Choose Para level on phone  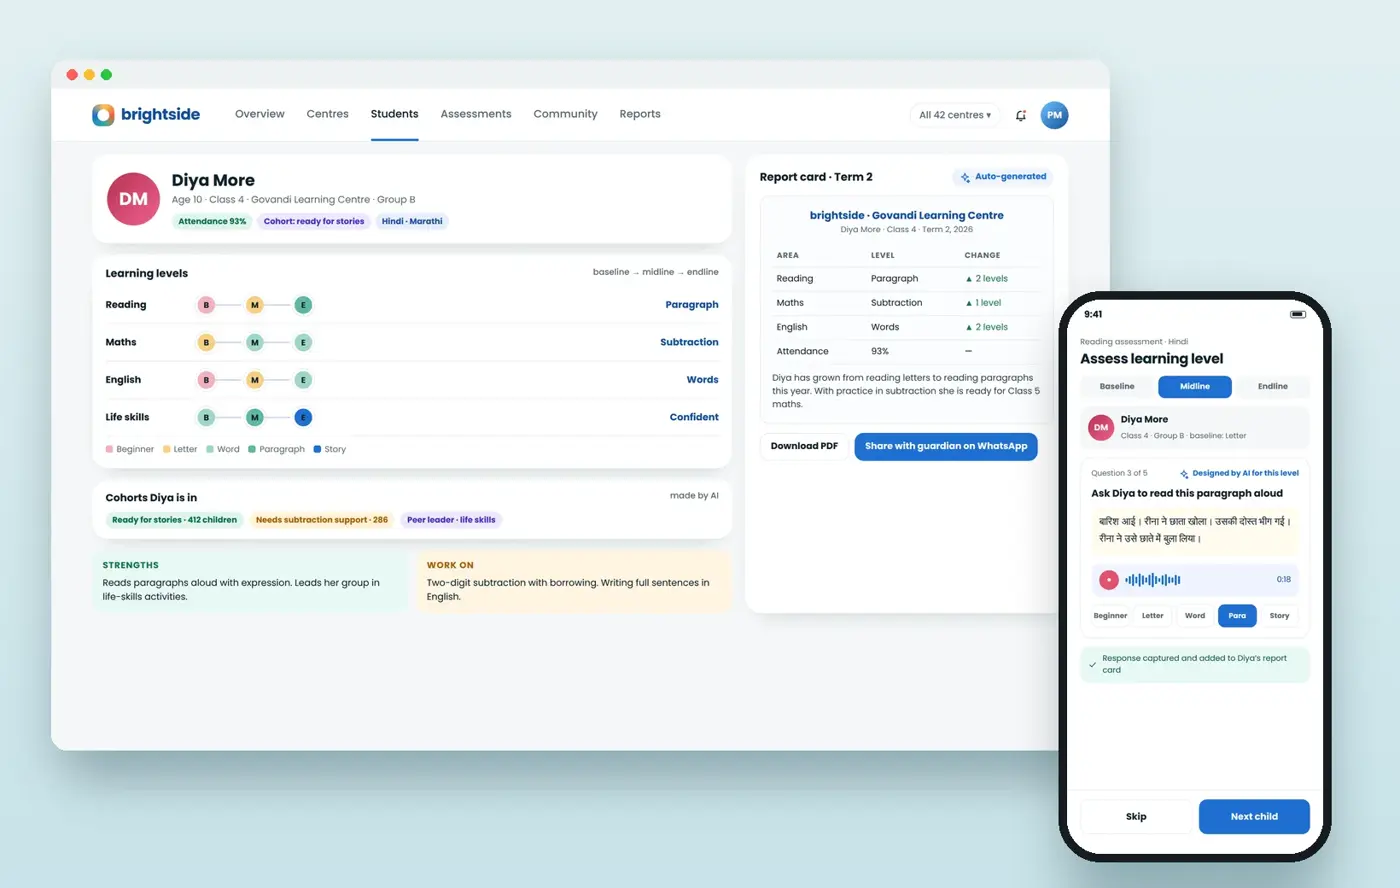click(1237, 616)
